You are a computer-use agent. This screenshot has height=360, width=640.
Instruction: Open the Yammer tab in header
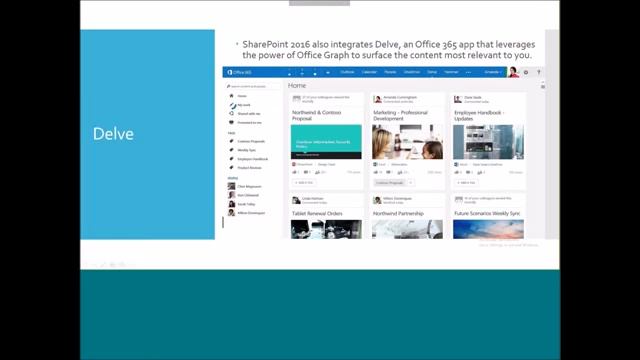(451, 72)
